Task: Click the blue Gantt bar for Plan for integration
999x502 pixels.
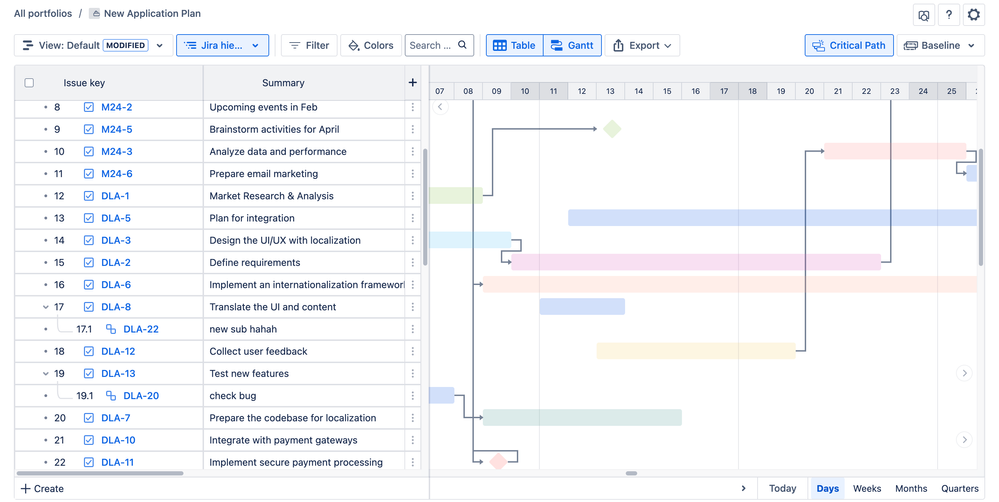Action: point(772,218)
